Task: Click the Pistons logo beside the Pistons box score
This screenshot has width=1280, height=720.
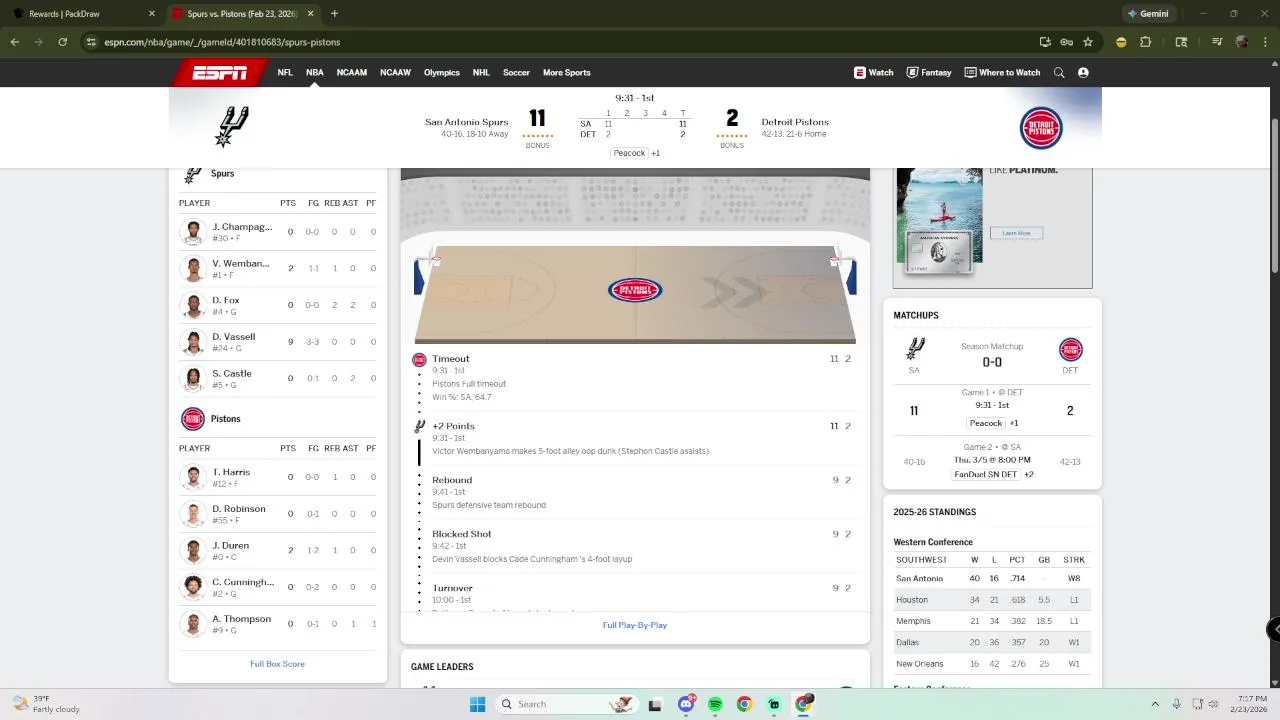Action: tap(193, 419)
